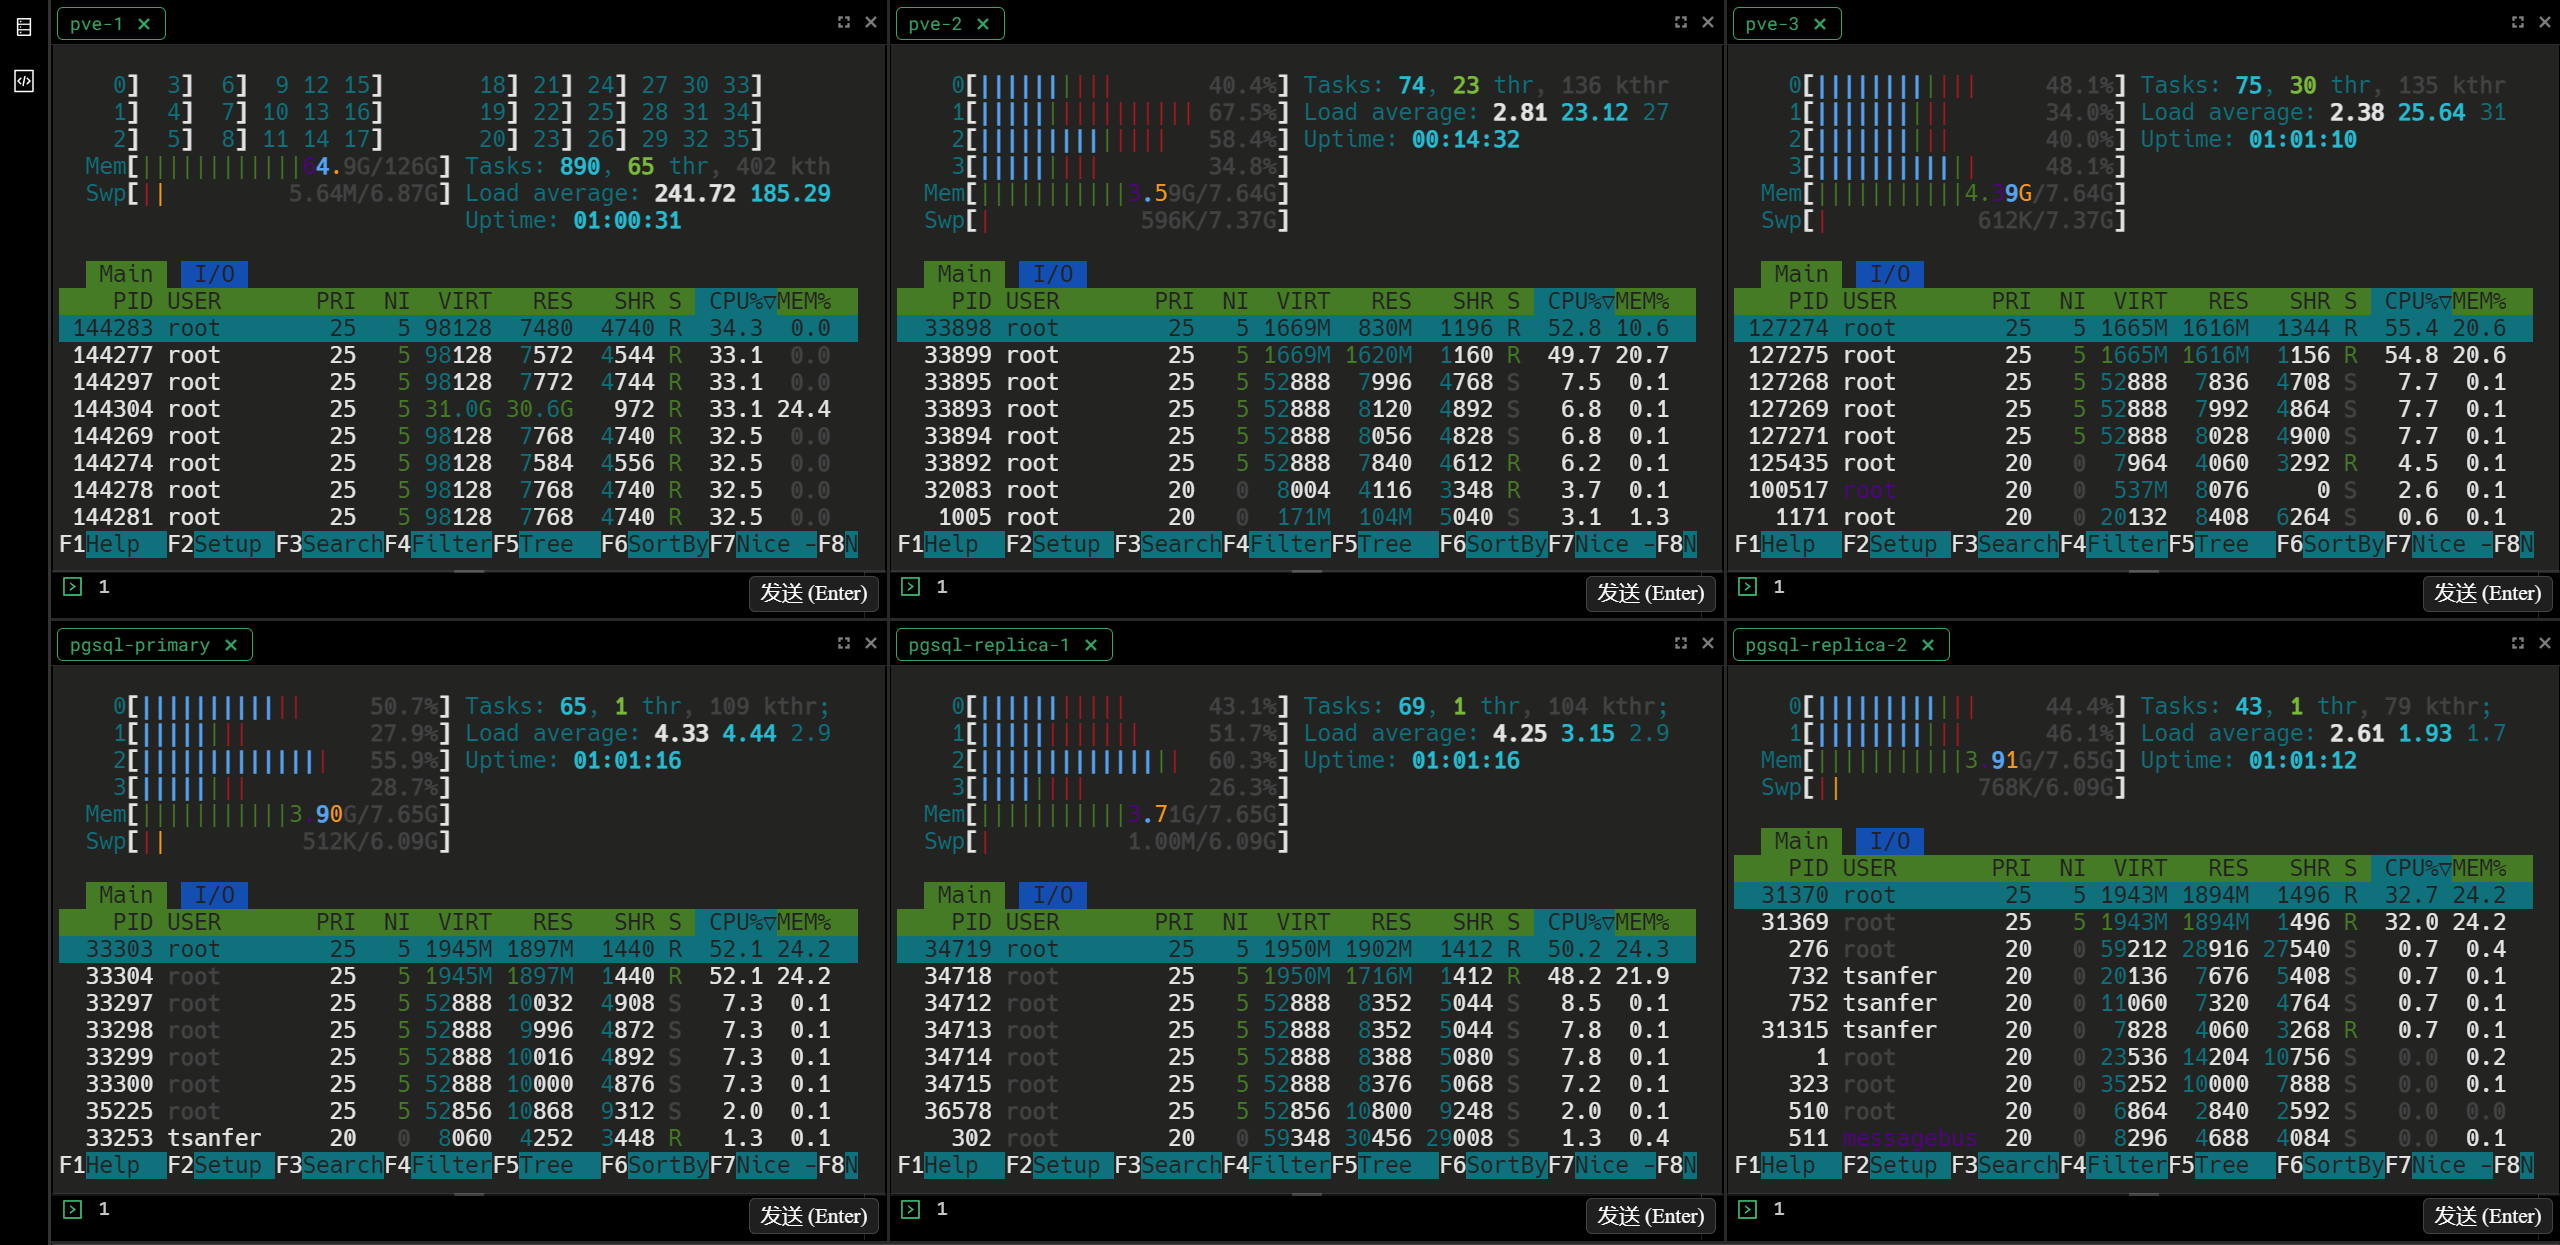The width and height of the screenshot is (2560, 1245).
Task: Select Main tab in pgsql-replica-2 htop
Action: point(1800,841)
